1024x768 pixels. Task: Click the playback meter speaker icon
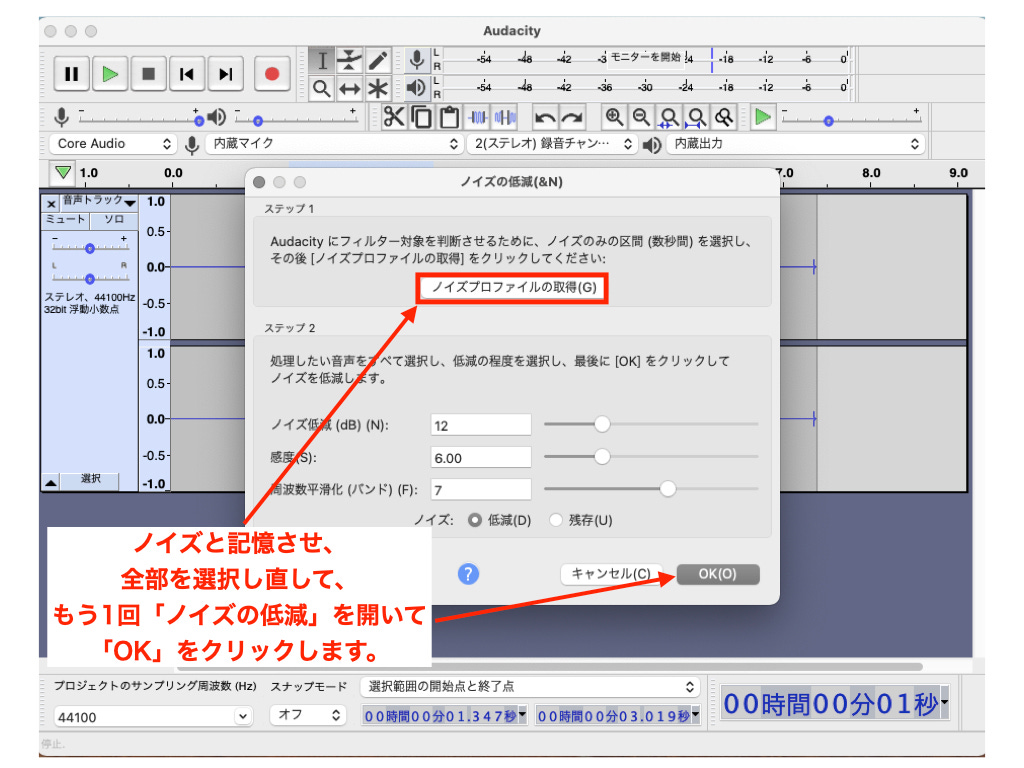[x=416, y=88]
